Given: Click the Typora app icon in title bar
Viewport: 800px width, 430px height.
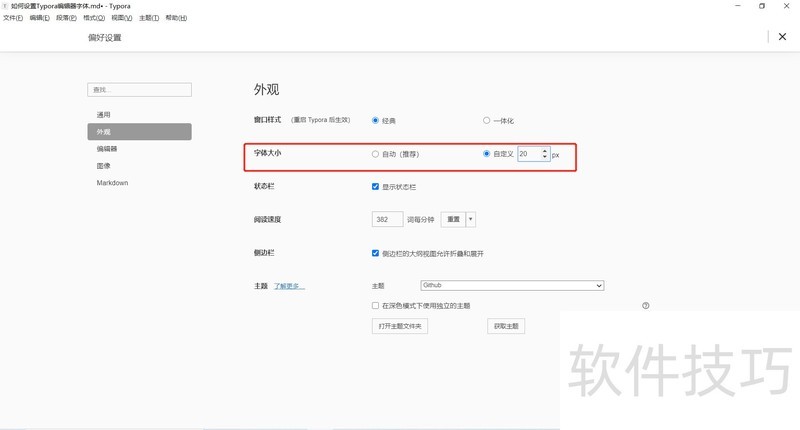Looking at the screenshot, I should [5, 6].
